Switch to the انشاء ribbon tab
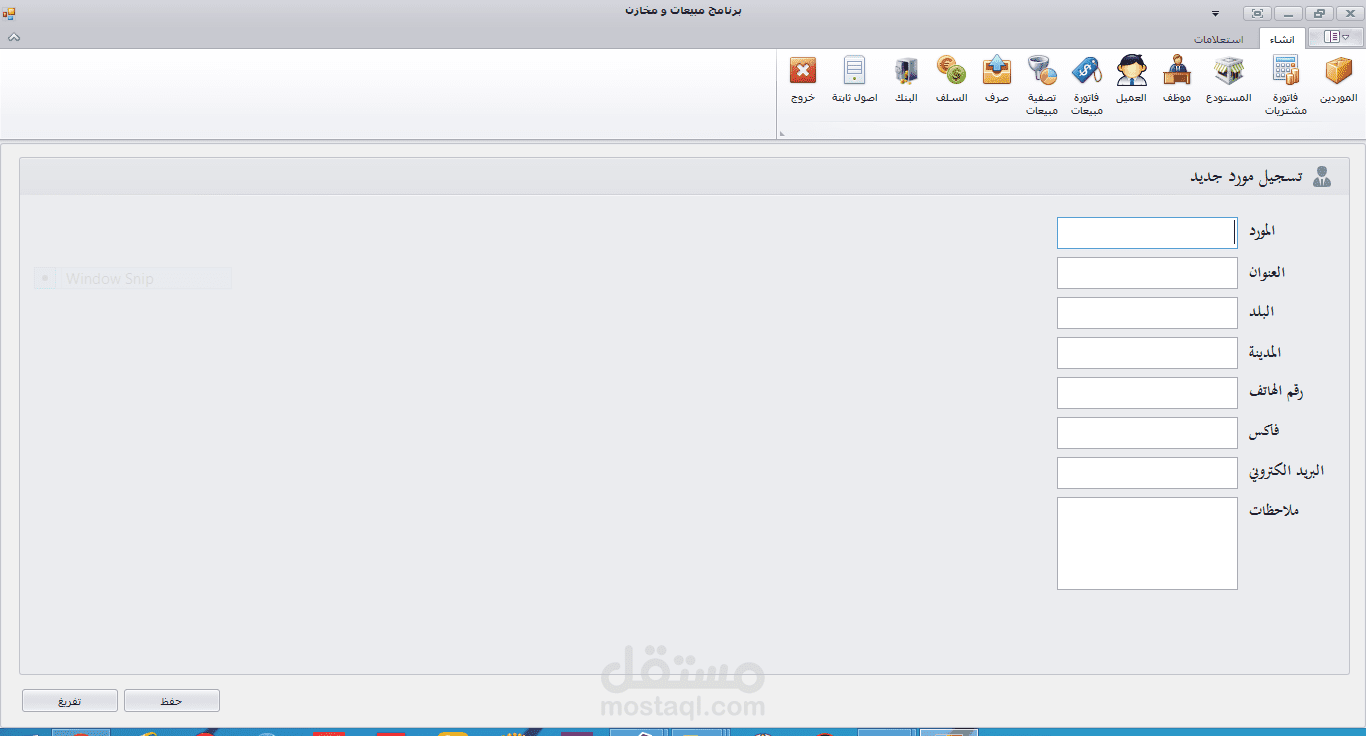 (1282, 39)
